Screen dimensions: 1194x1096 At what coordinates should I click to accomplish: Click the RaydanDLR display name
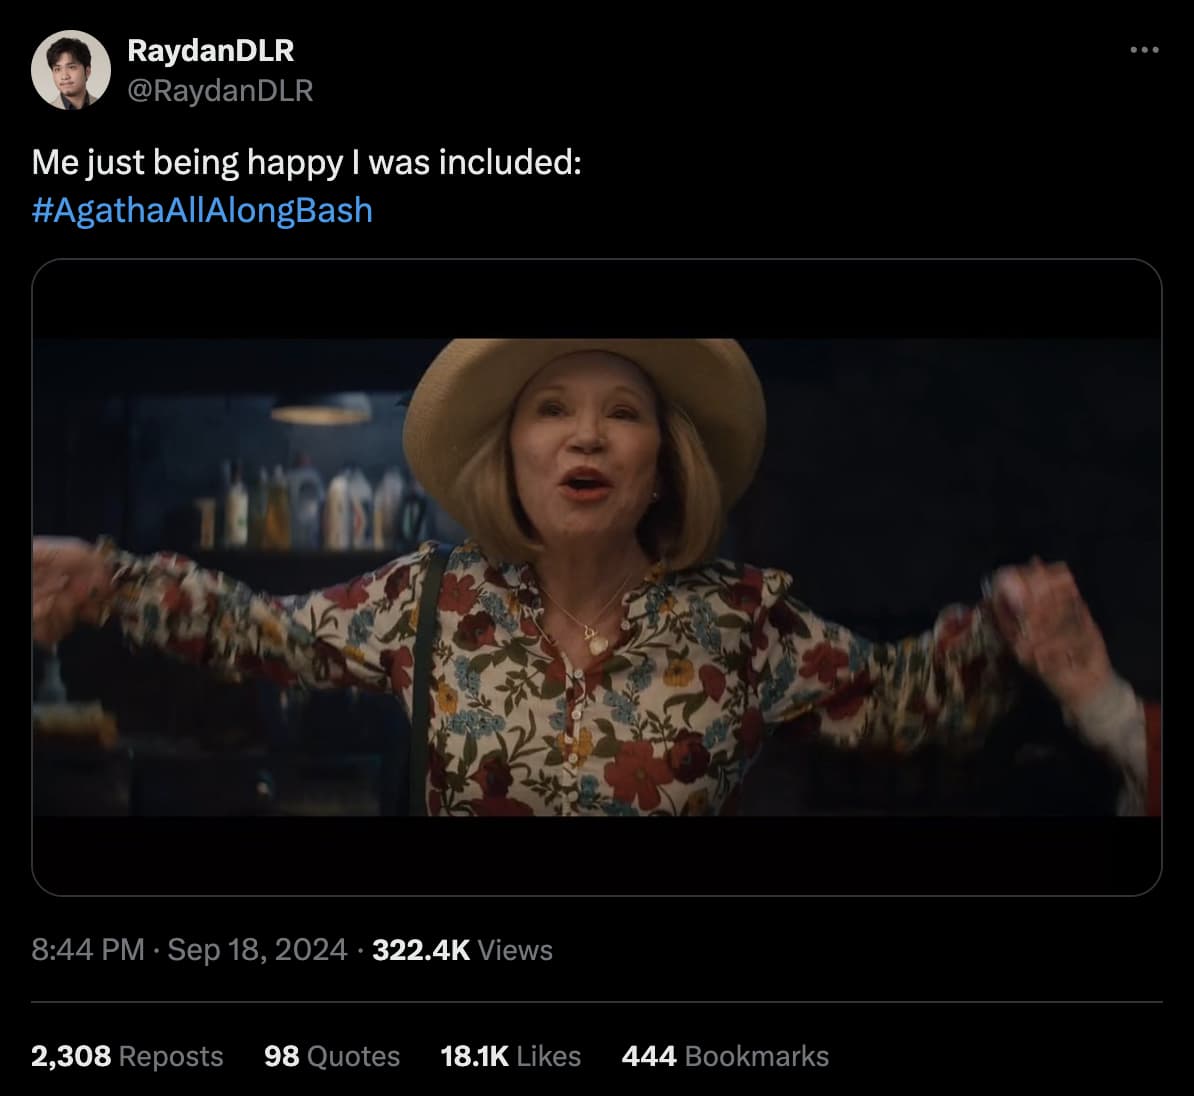click(209, 51)
